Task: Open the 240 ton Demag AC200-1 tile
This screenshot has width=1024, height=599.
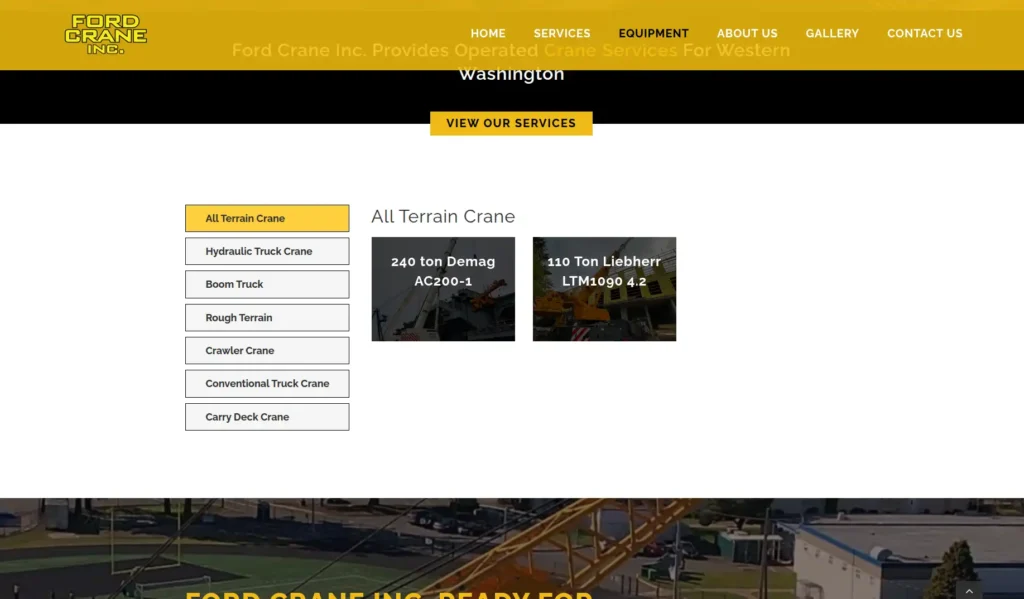Action: tap(443, 289)
